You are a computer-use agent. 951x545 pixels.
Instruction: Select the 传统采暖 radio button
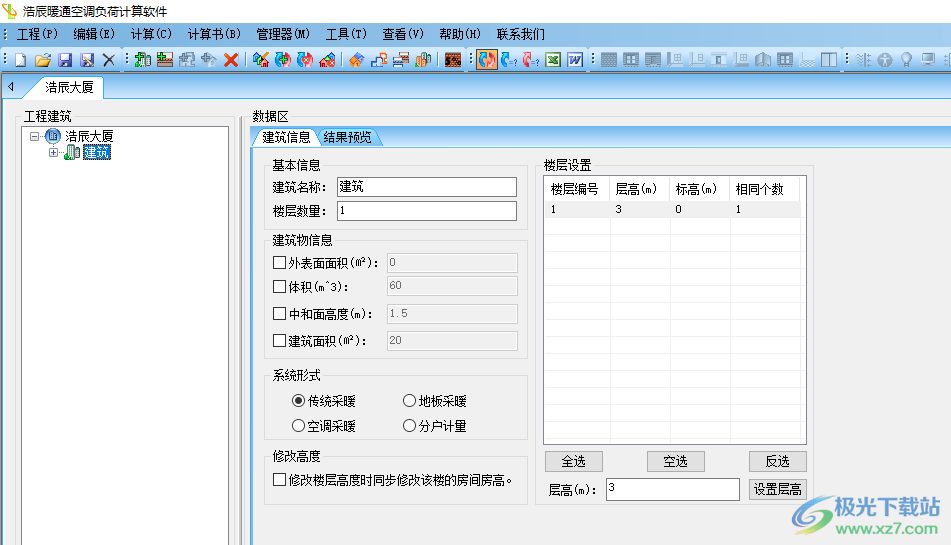pos(298,401)
